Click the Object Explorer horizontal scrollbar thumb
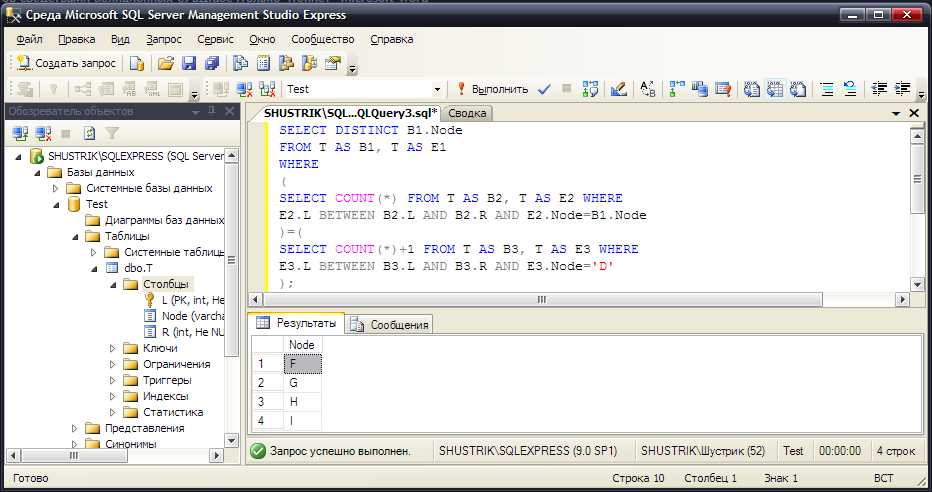Screen dimensions: 932x492 pyautogui.click(x=74, y=456)
